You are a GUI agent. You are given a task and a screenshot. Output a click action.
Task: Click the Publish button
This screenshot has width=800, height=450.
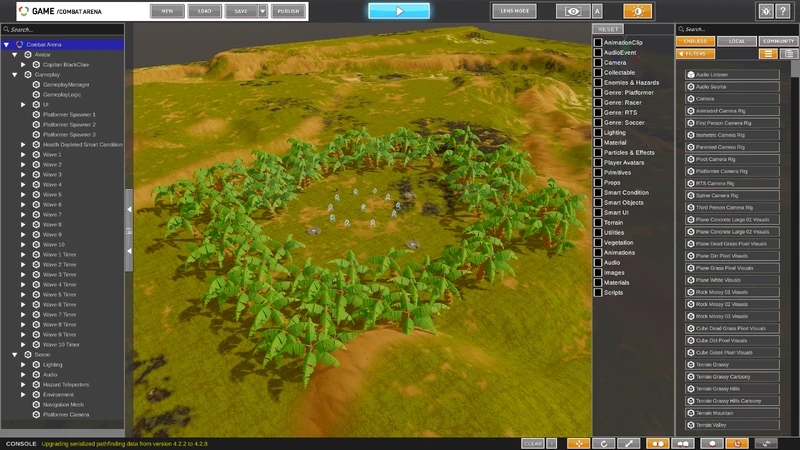[288, 11]
